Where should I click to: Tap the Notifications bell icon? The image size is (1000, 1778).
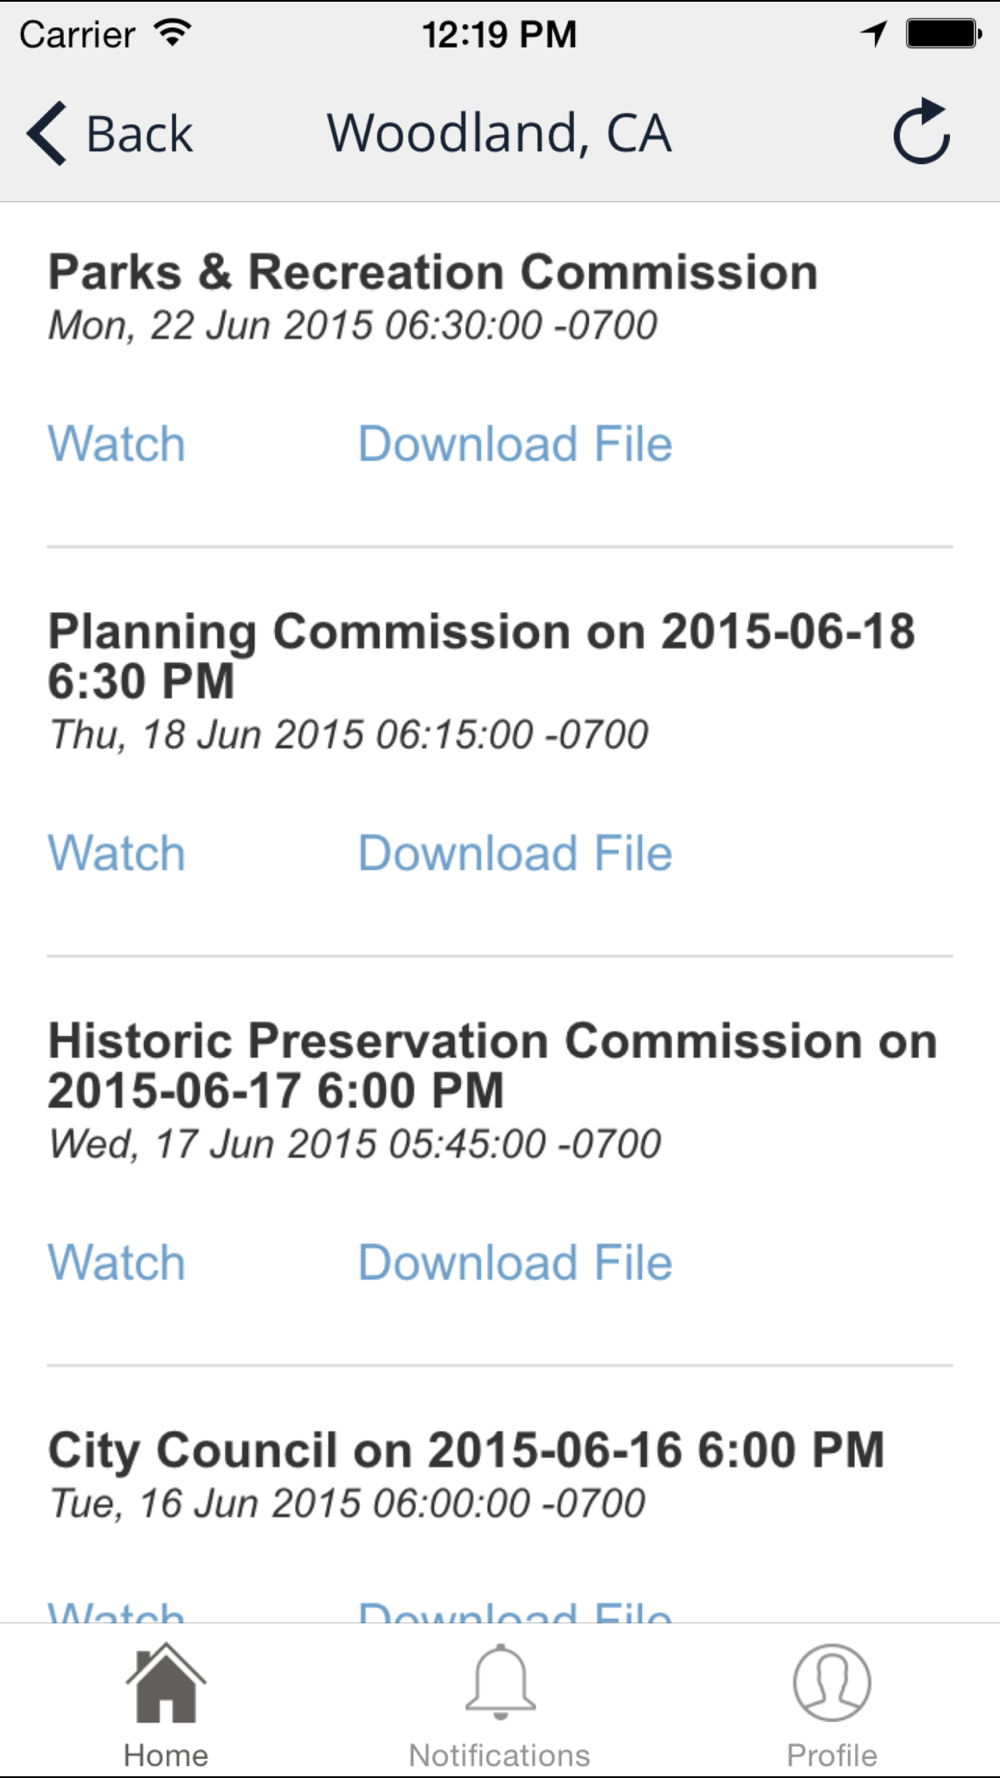[x=500, y=1683]
